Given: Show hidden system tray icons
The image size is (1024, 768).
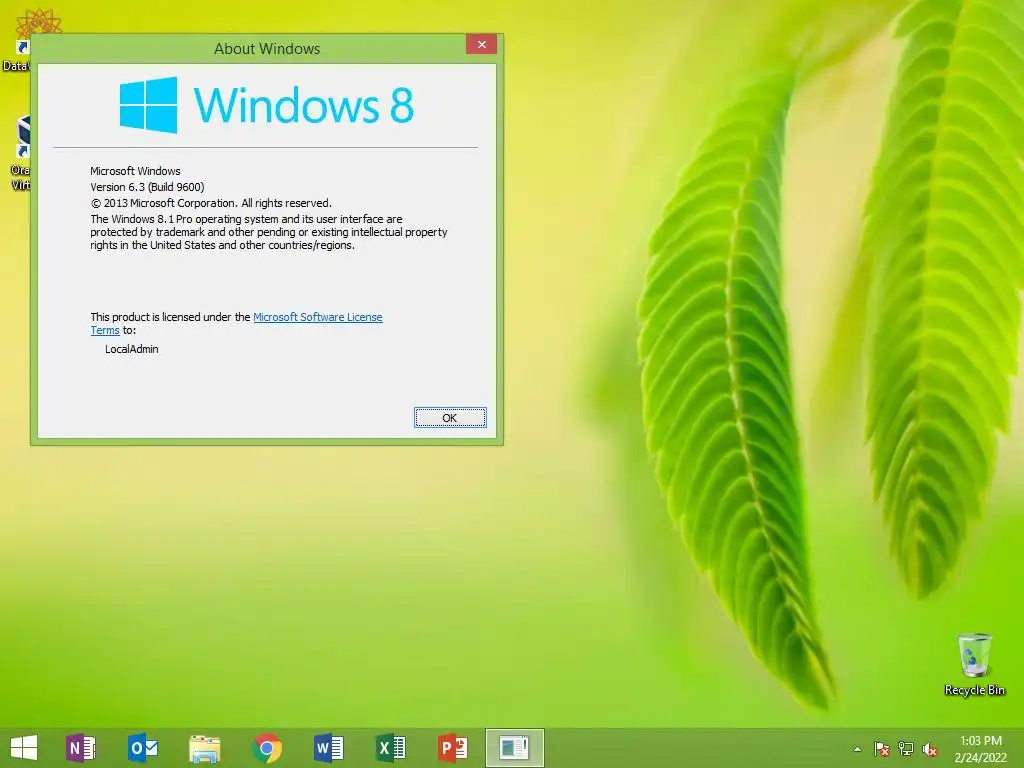Looking at the screenshot, I should tap(857, 749).
